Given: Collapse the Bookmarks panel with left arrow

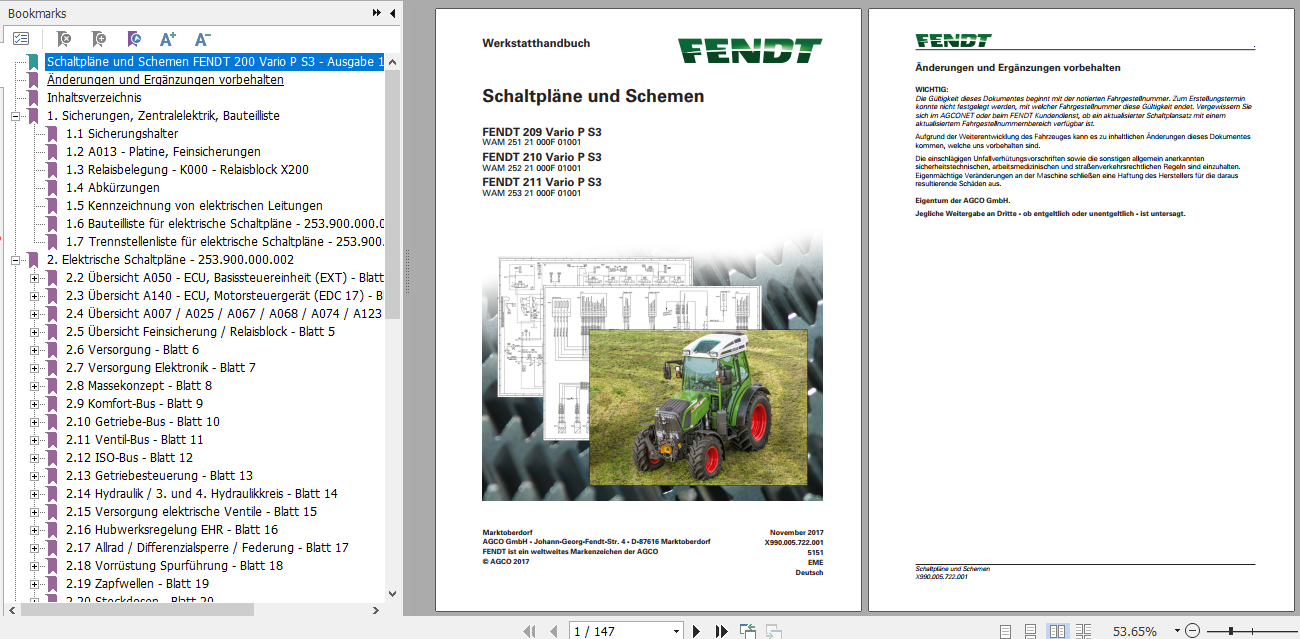Looking at the screenshot, I should pos(392,13).
